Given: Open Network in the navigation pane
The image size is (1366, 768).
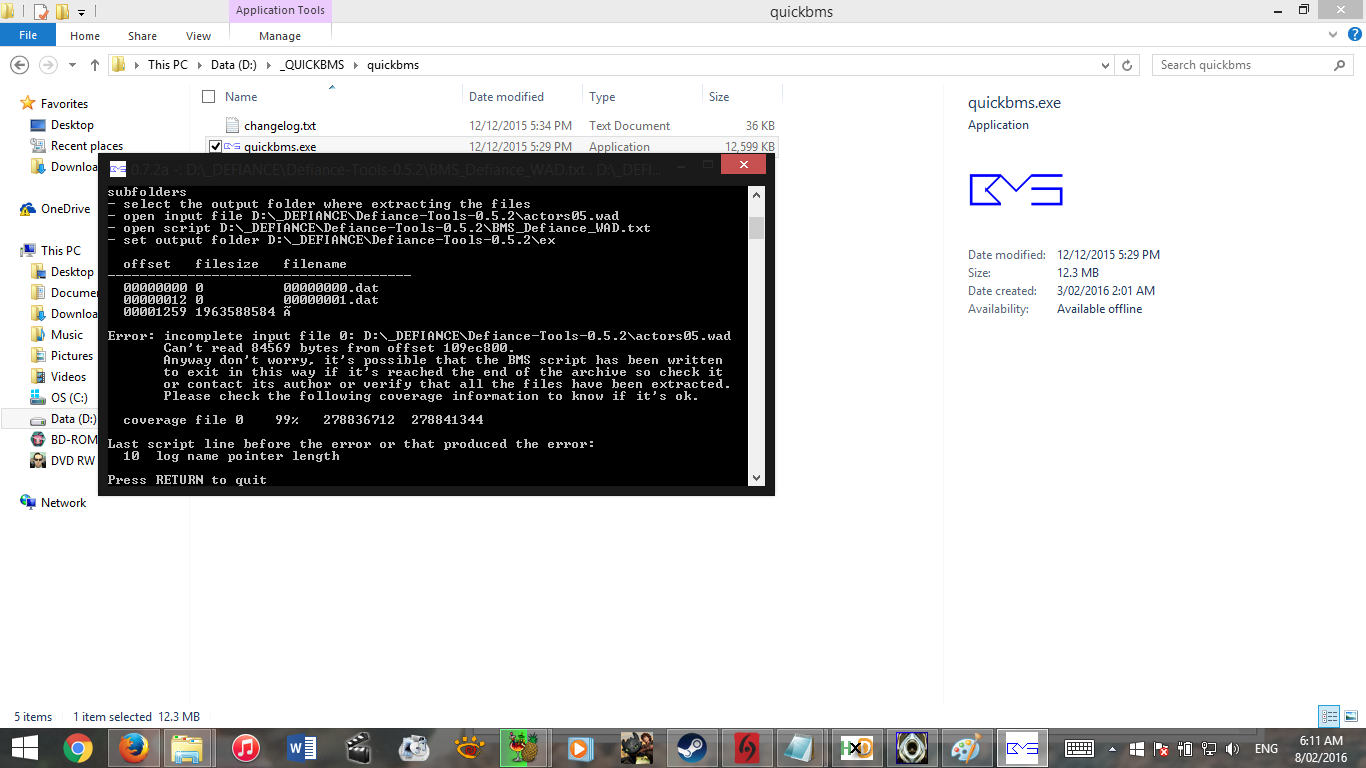Looking at the screenshot, I should pos(63,503).
